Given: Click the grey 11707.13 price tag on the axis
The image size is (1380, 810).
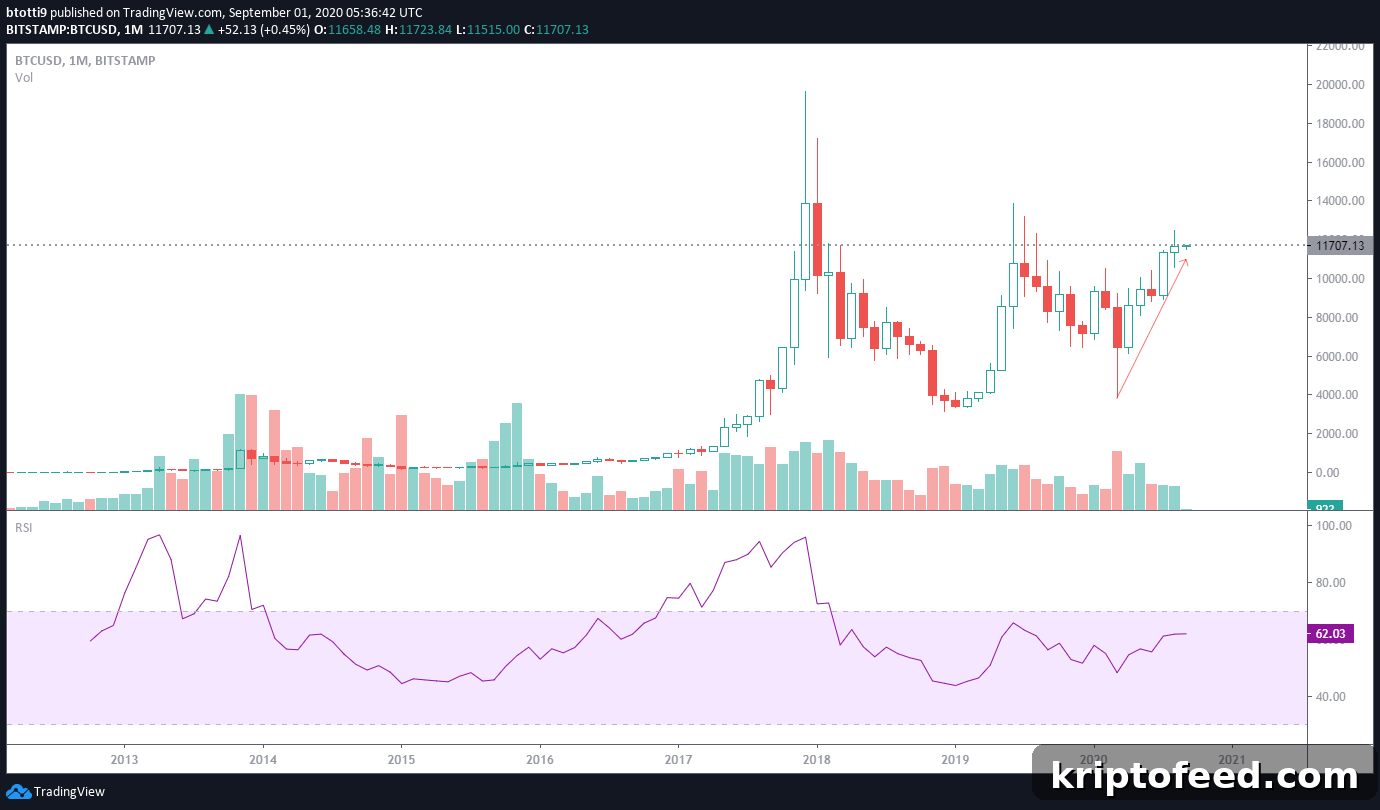Looking at the screenshot, I should click(1339, 246).
